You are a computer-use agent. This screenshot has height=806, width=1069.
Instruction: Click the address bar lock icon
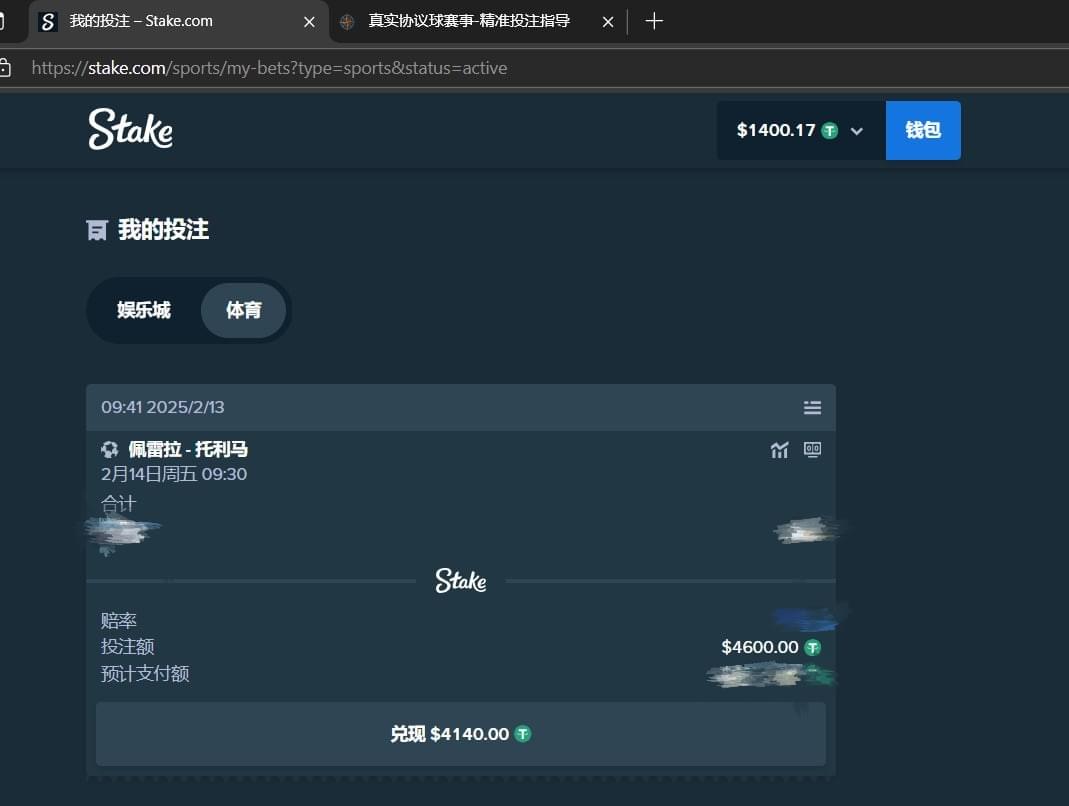pos(5,68)
